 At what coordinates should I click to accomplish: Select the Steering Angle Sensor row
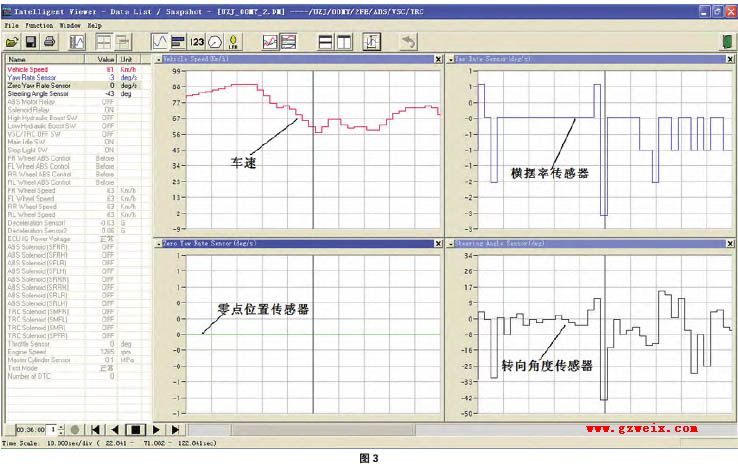click(38, 94)
